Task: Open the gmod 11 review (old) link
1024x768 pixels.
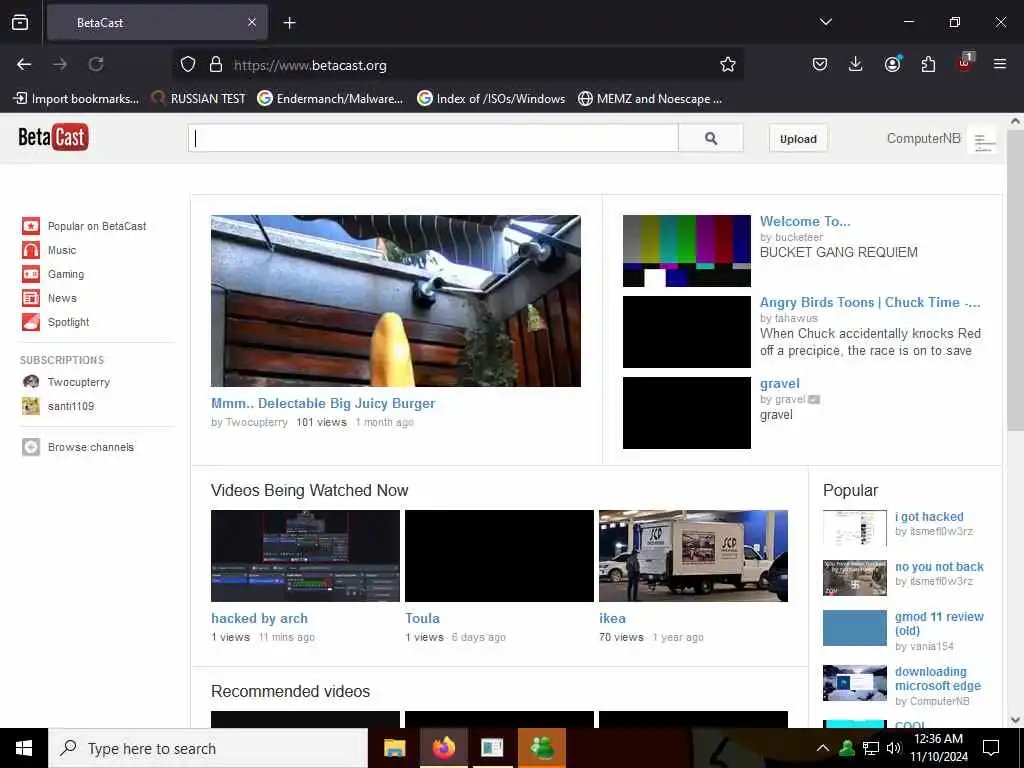Action: (939, 624)
